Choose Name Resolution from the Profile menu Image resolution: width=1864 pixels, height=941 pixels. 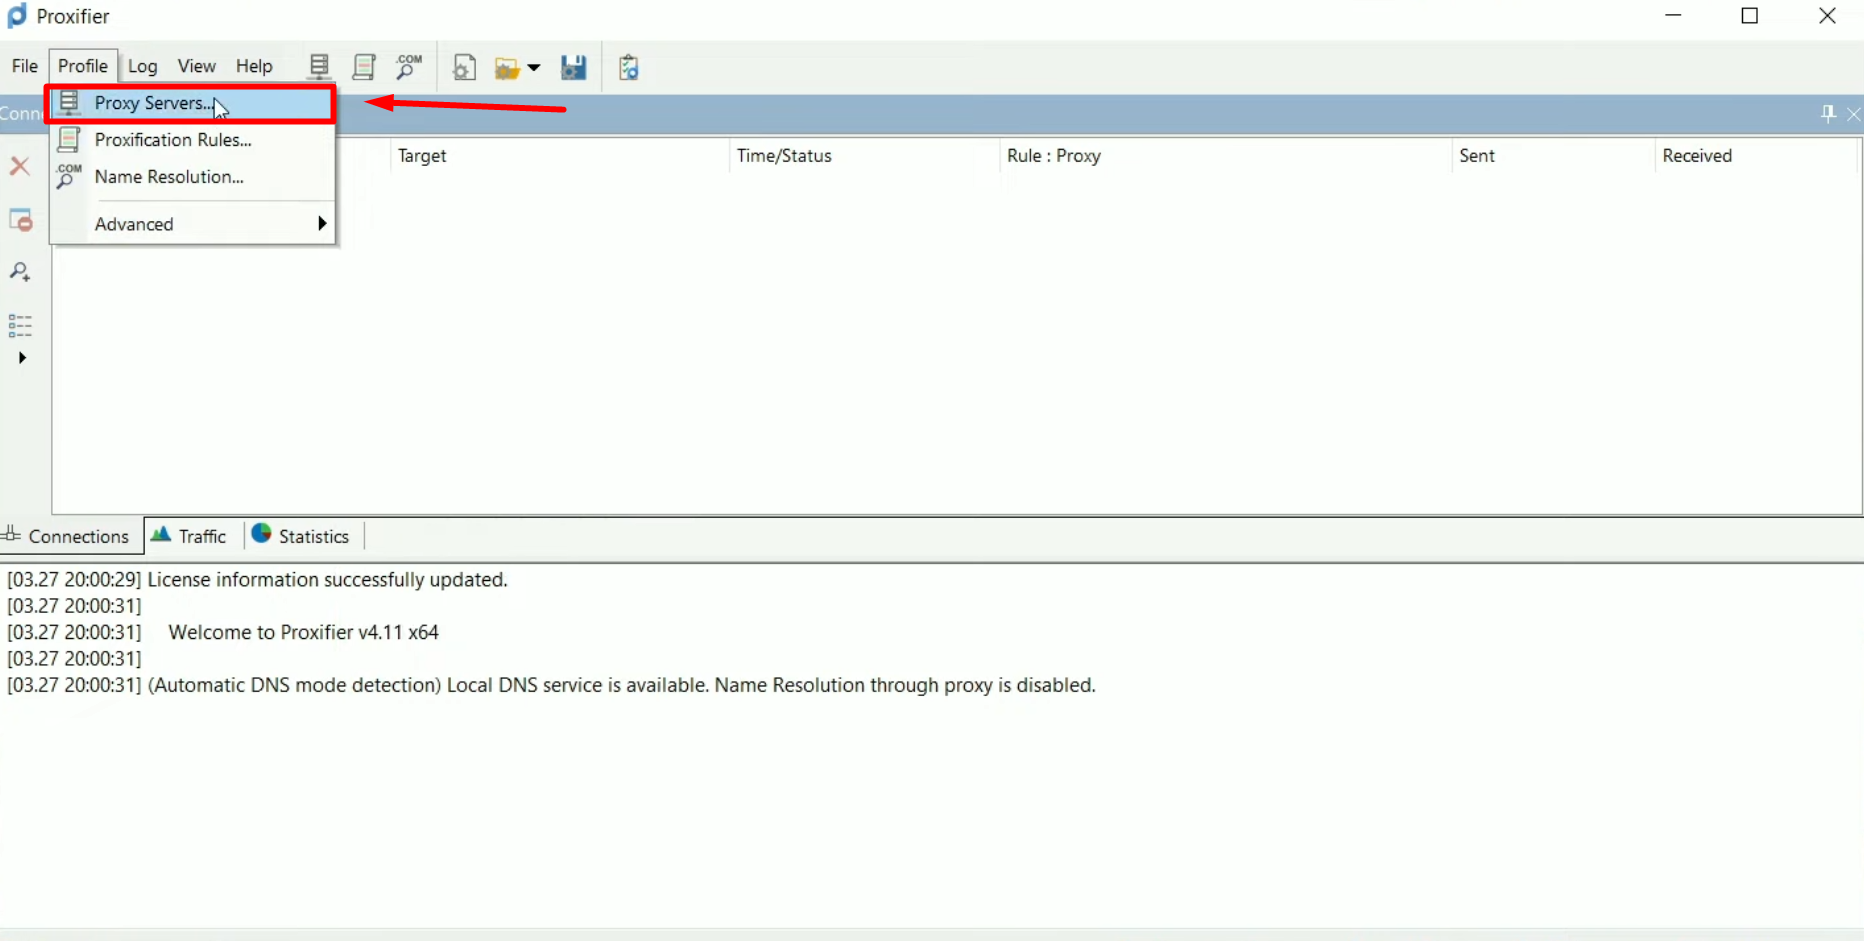tap(169, 177)
